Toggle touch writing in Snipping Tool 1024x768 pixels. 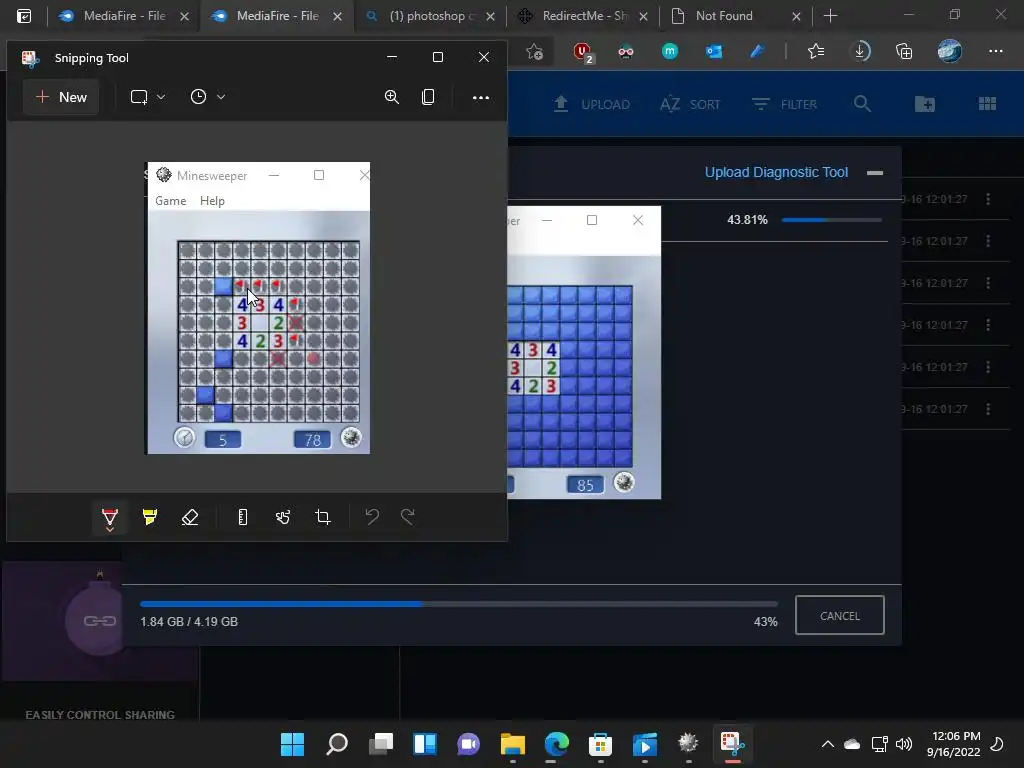(x=283, y=517)
